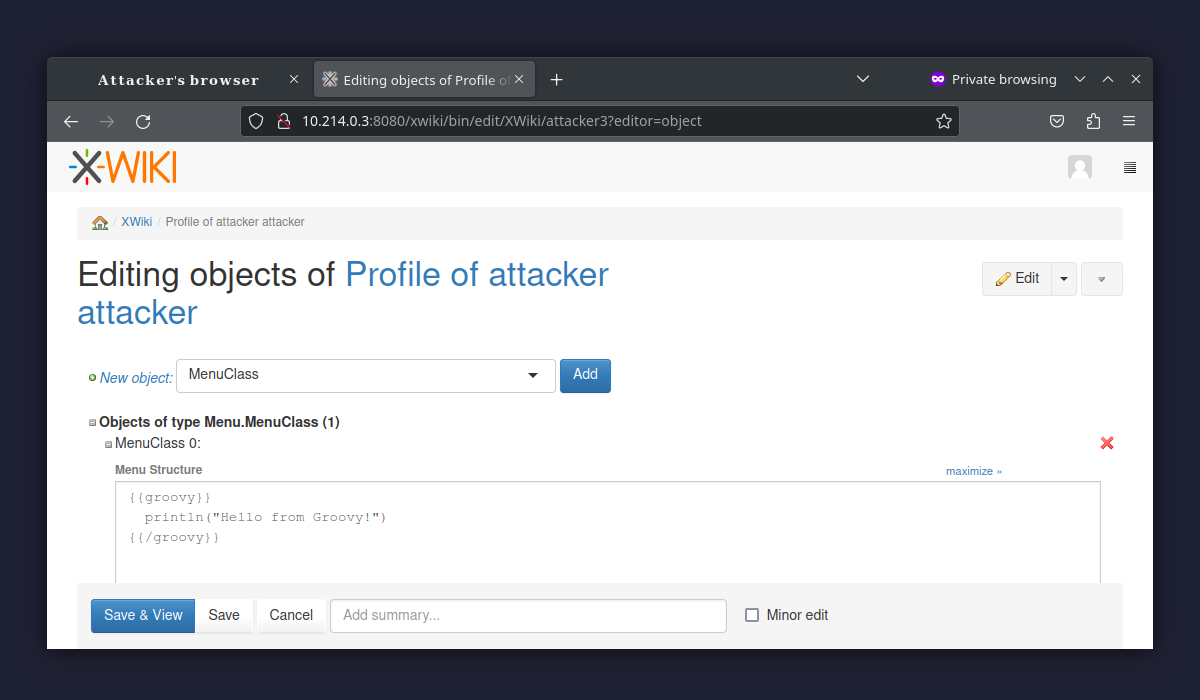Screen dimensions: 1200x700
Task: Click the pencil Edit icon
Action: click(x=1005, y=278)
